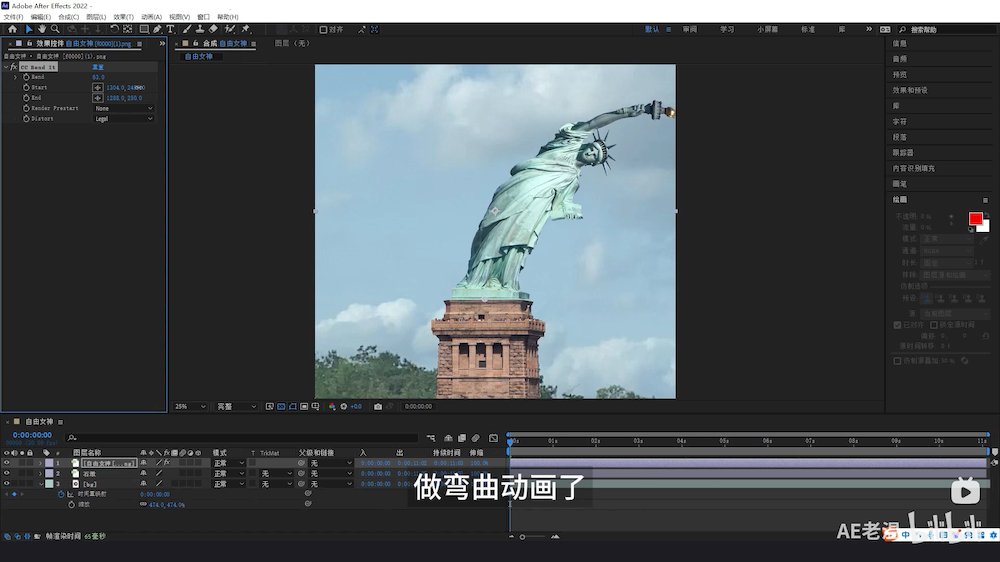Screen dimensions: 1000x562
Task: Select the Eraser tool
Action: pos(213,29)
